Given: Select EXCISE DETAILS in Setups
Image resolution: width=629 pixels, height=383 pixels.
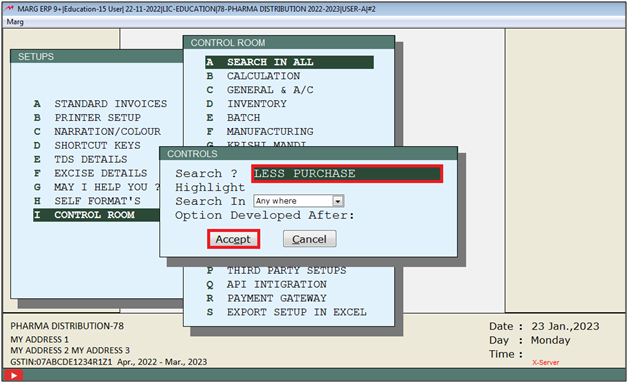Looking at the screenshot, I should point(90,173).
